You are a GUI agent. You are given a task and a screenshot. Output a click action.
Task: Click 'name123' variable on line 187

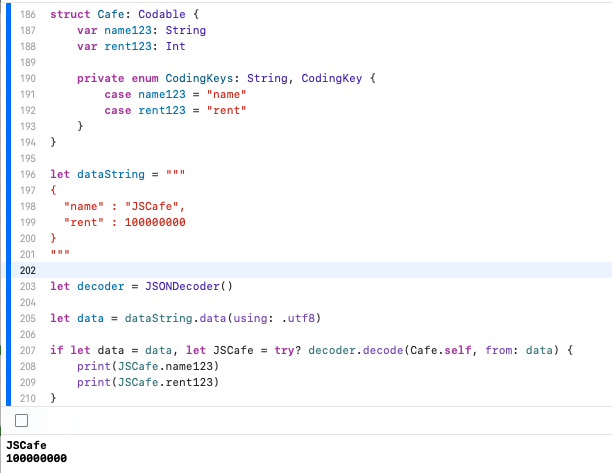(128, 30)
